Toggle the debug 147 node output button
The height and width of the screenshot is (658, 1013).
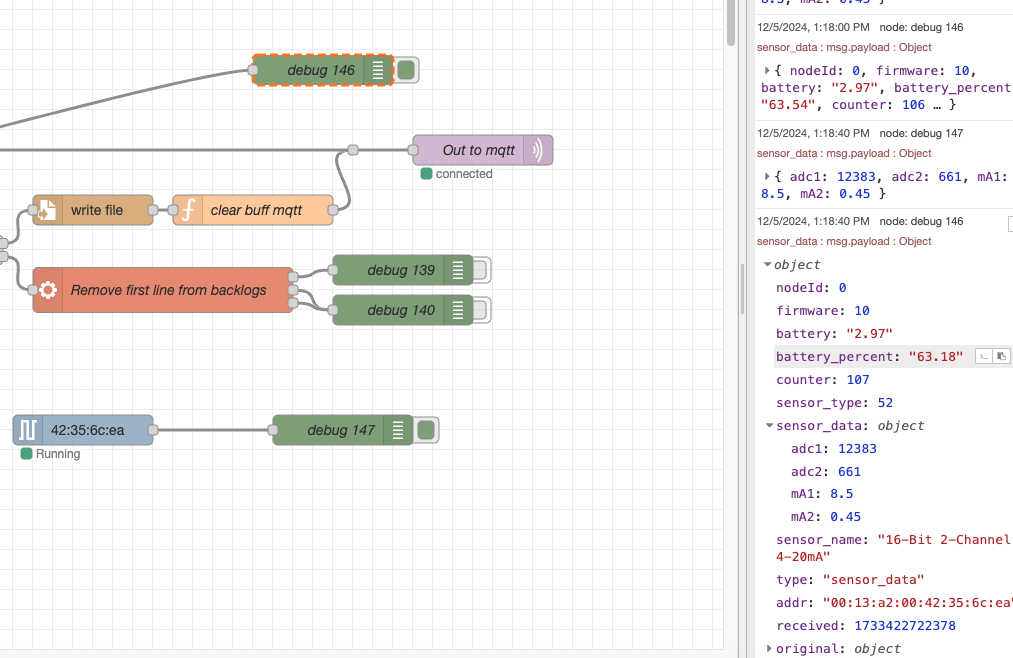click(x=426, y=430)
